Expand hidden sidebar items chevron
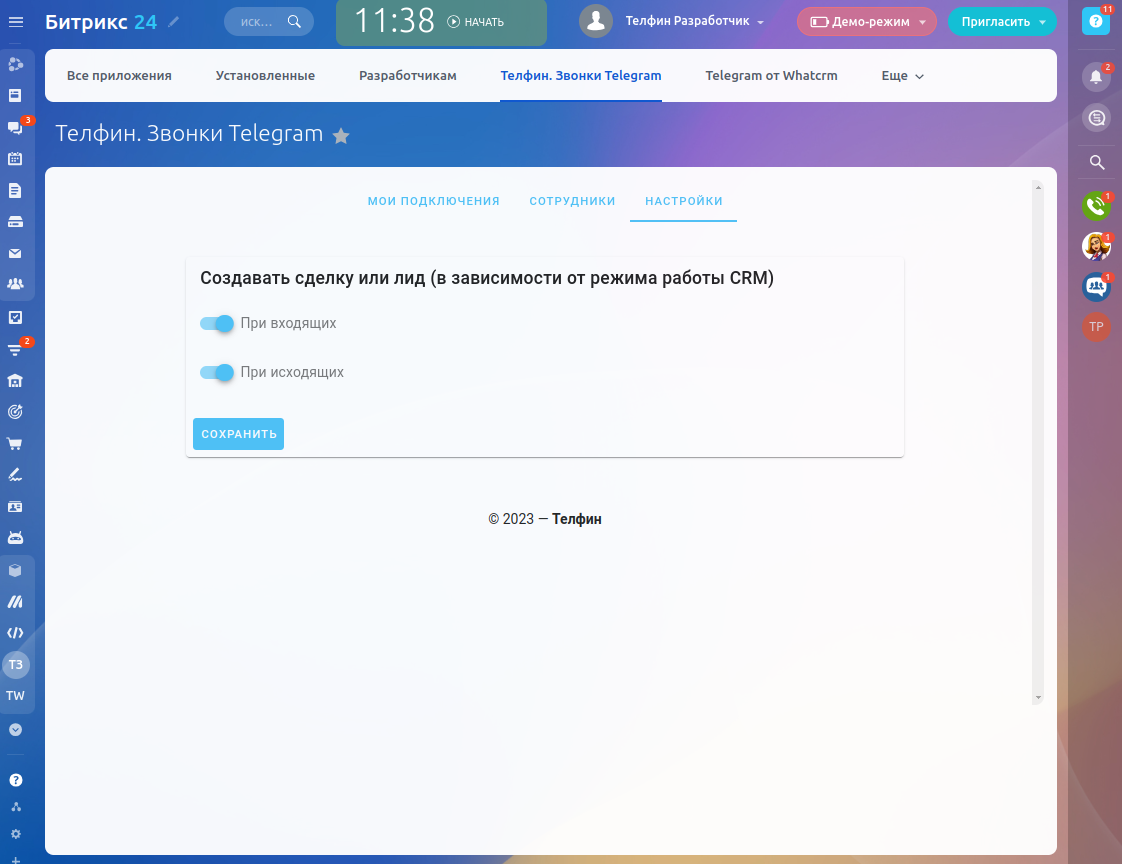Screen dimensions: 1122x864 [16, 729]
